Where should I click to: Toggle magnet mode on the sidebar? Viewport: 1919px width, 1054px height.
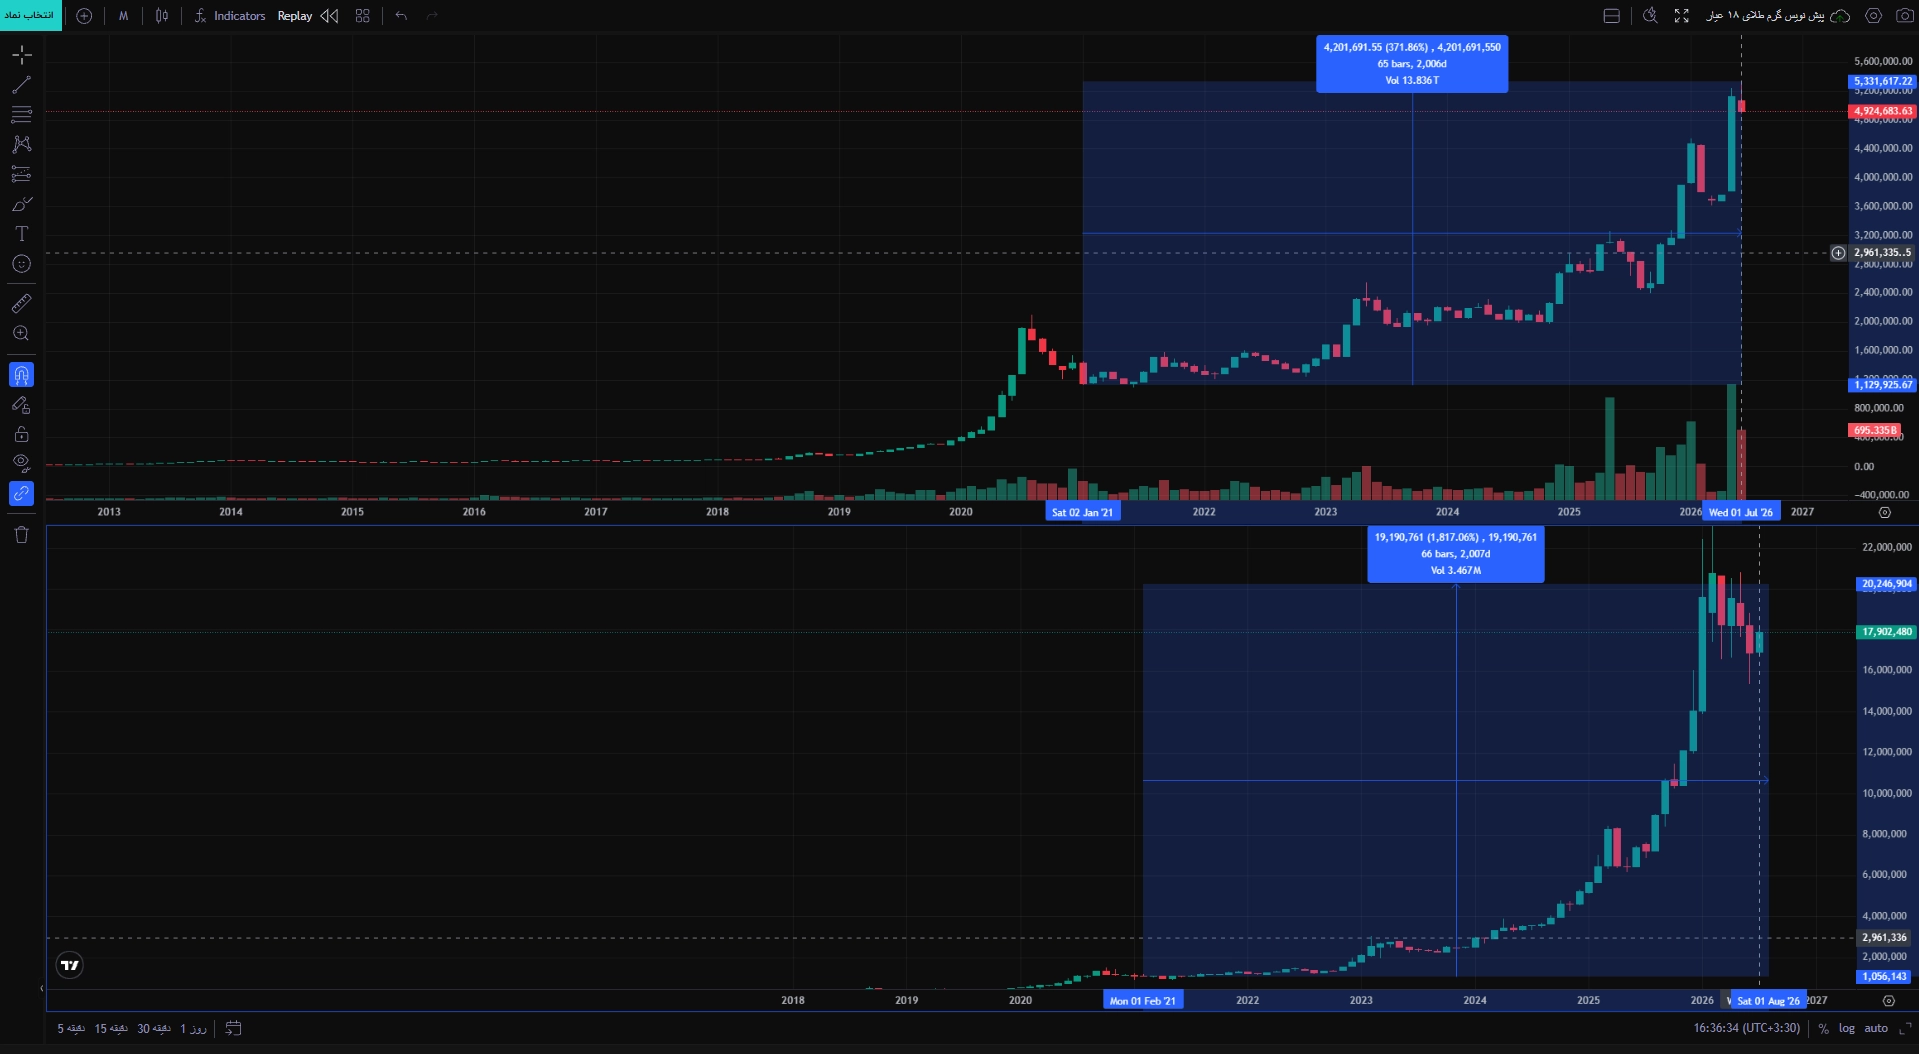coord(21,375)
